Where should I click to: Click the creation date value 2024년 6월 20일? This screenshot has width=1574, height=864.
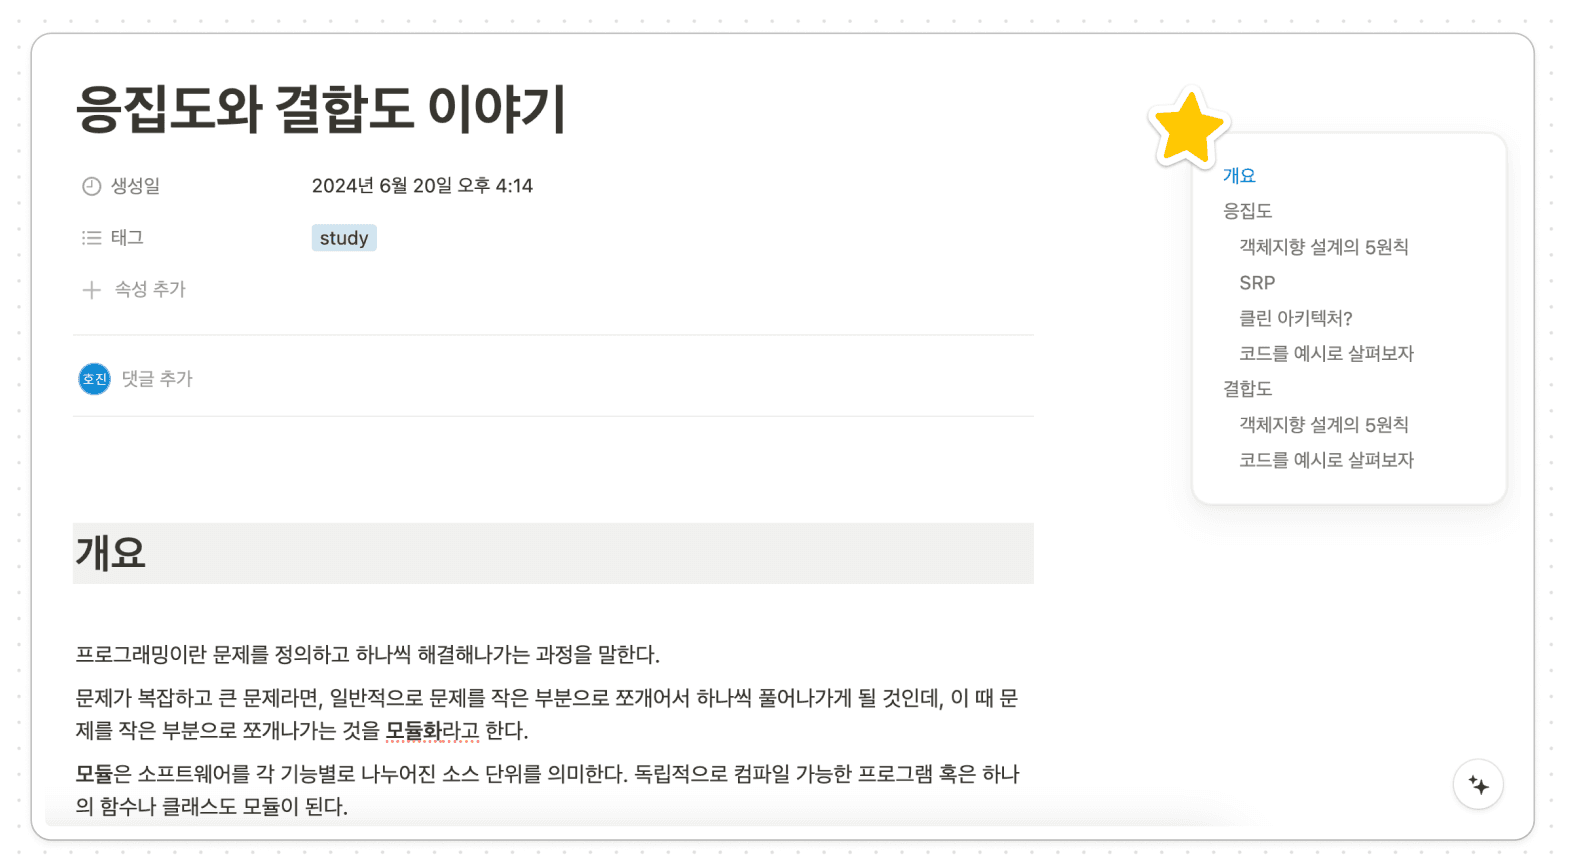pos(422,186)
